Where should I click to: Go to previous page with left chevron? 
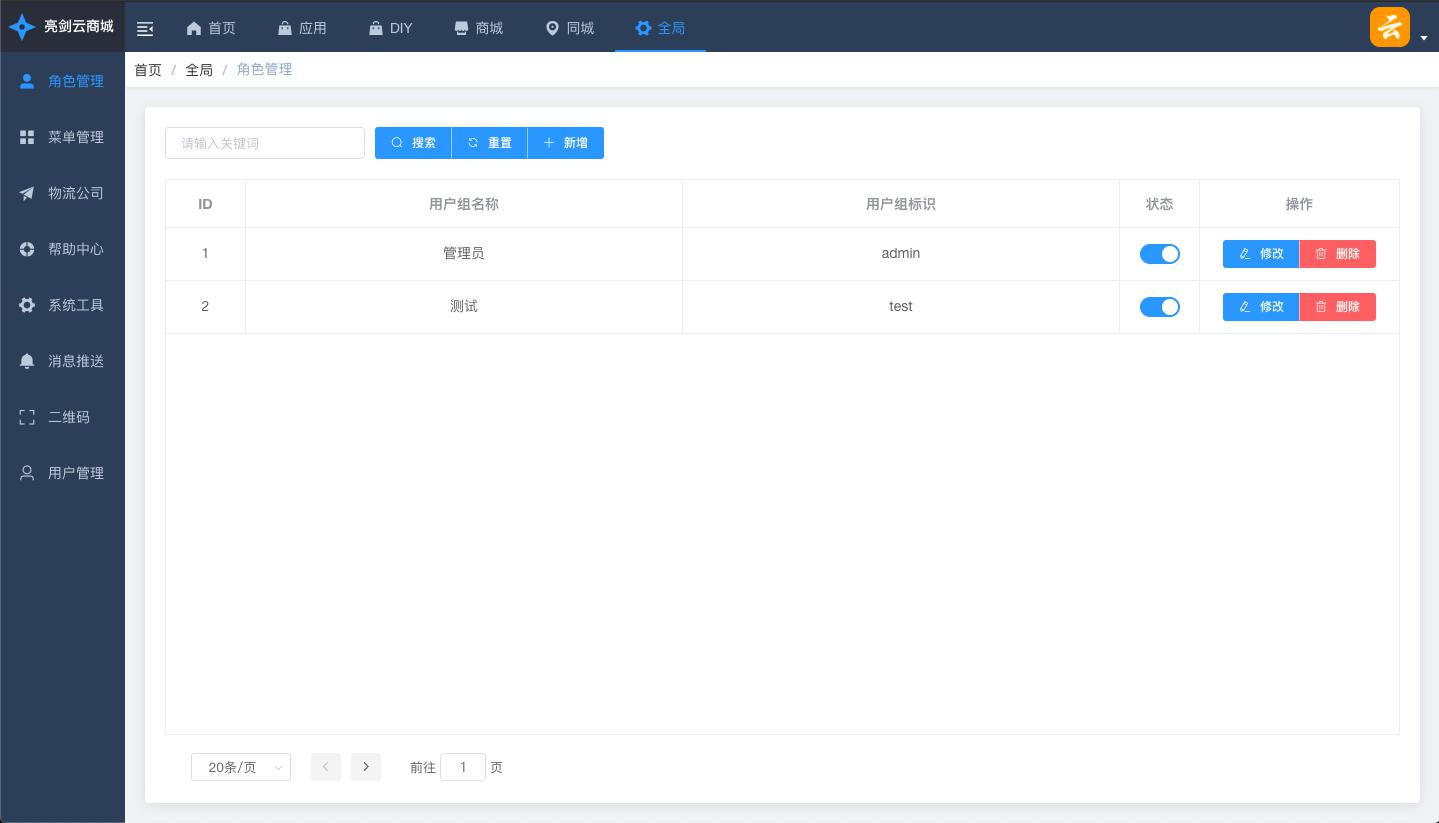326,767
